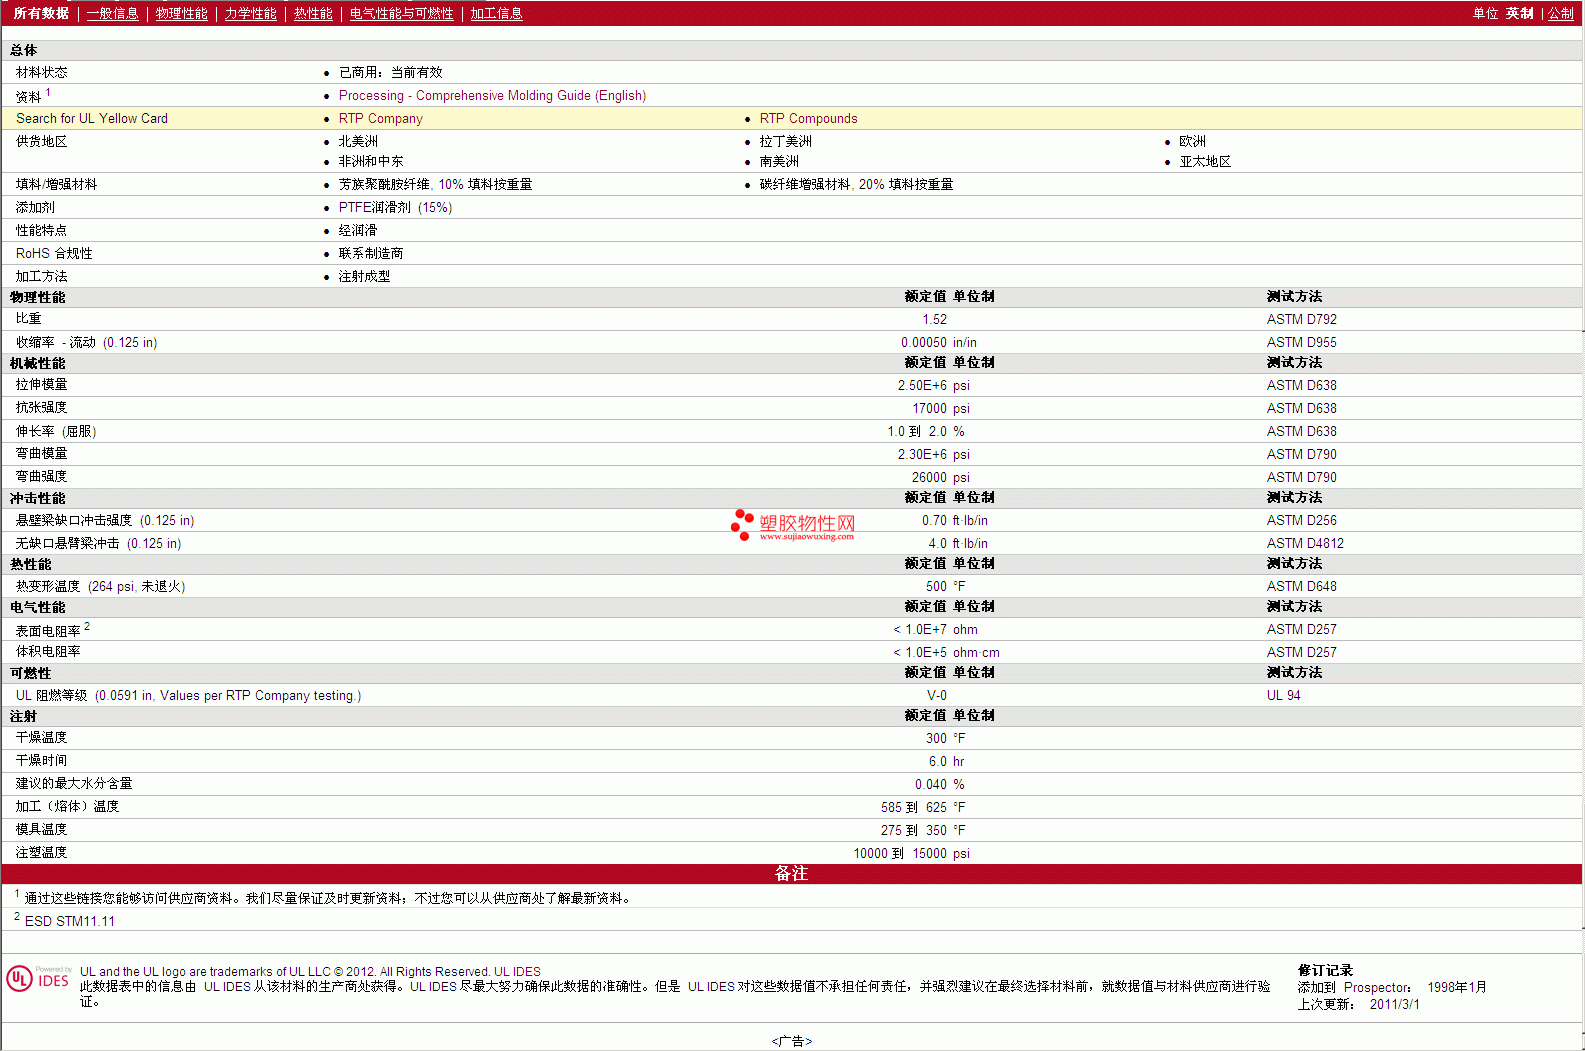Select the 干燥温度 value 300
Screen dimensions: 1585x1051
coord(937,738)
